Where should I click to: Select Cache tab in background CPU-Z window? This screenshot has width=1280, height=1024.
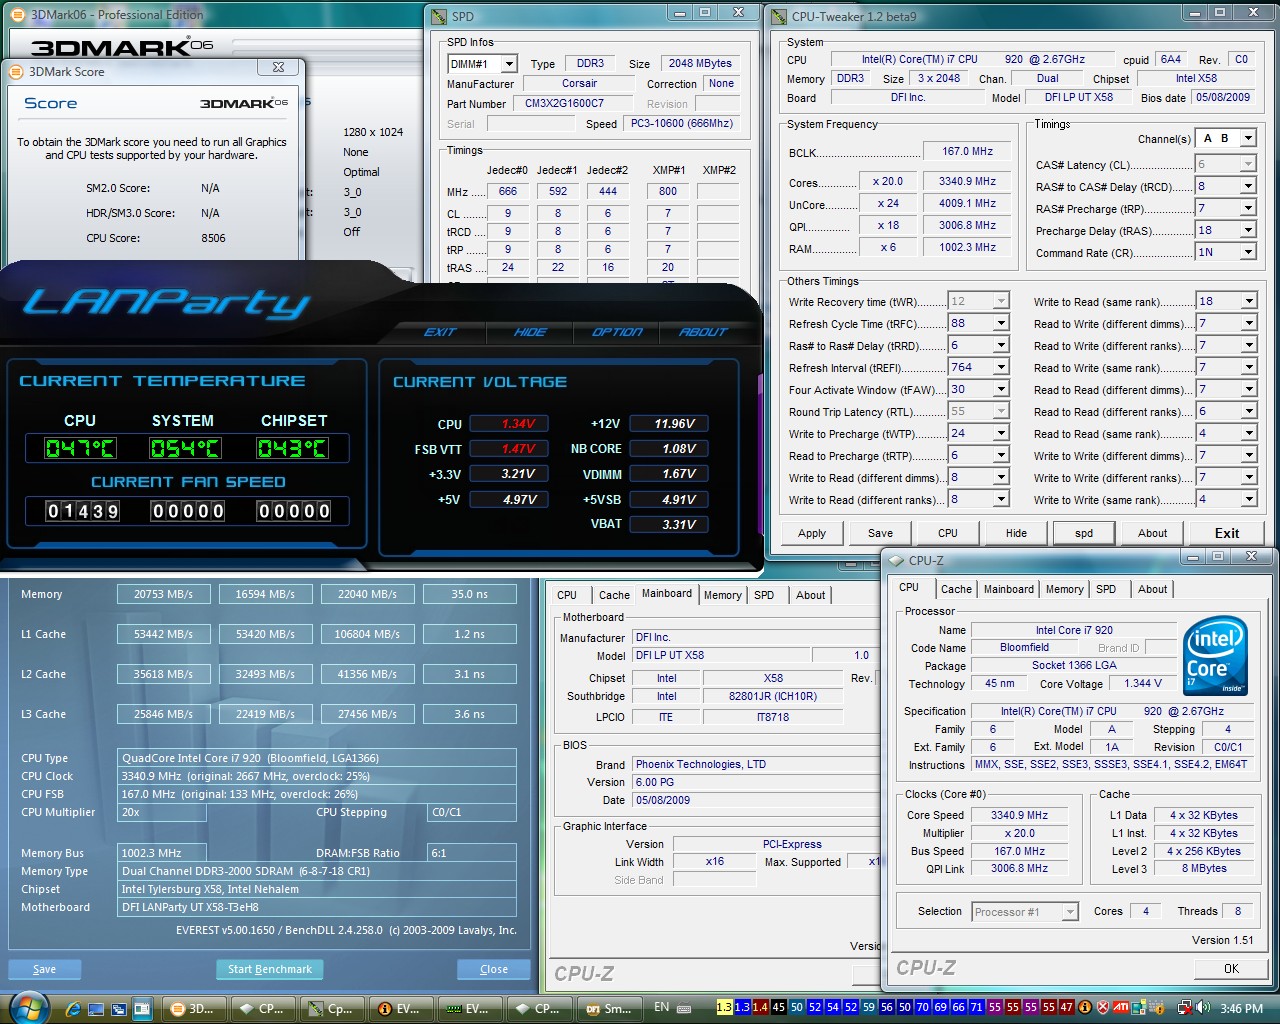[614, 595]
